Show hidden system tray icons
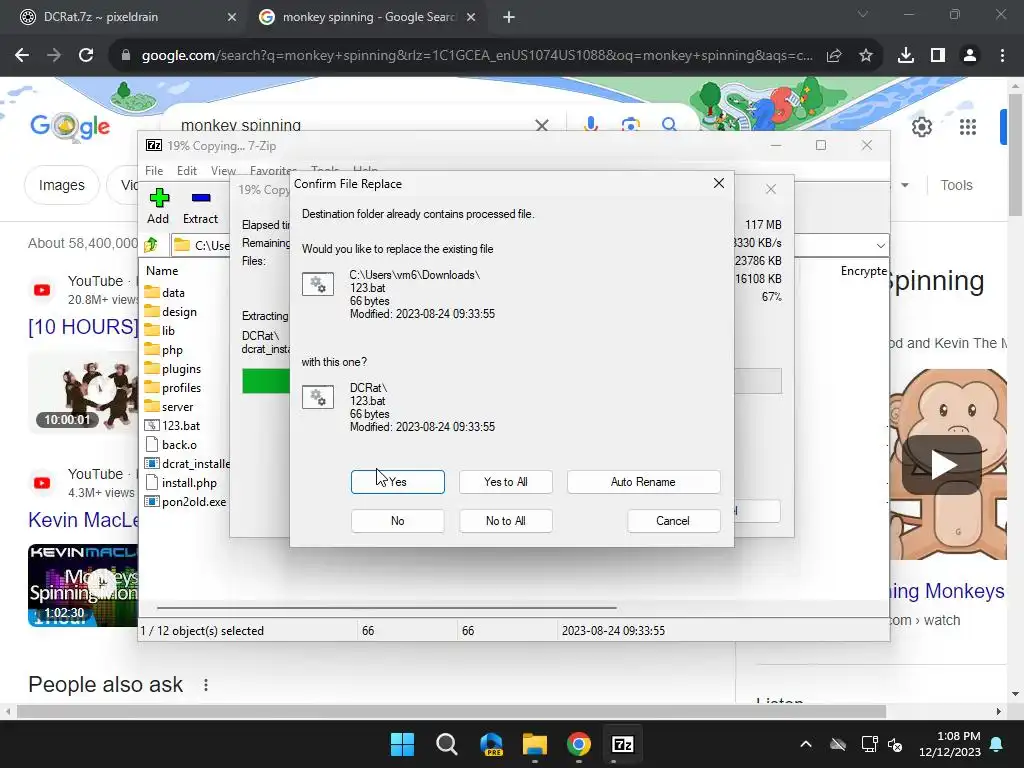 pos(806,744)
